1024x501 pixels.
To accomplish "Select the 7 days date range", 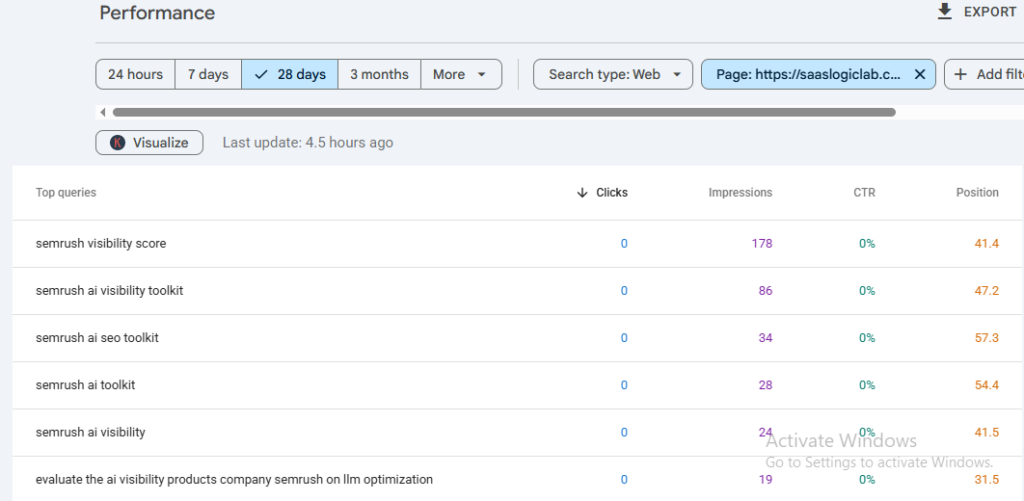I will (x=208, y=74).
